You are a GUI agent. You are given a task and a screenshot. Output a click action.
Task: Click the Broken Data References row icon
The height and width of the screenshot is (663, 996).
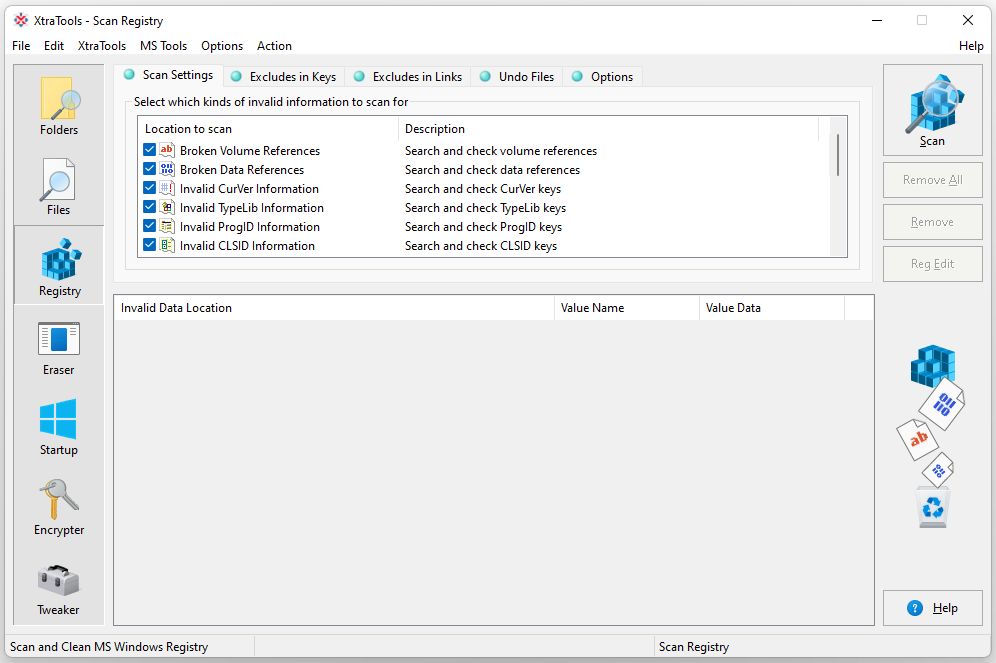166,169
